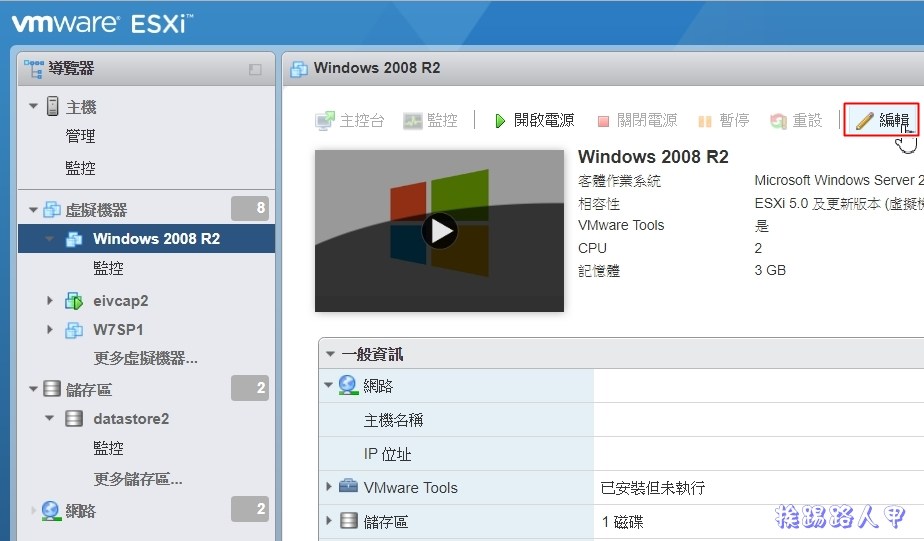The height and width of the screenshot is (541, 924).
Task: Click suspend (暫停) in toolbar
Action: (724, 121)
